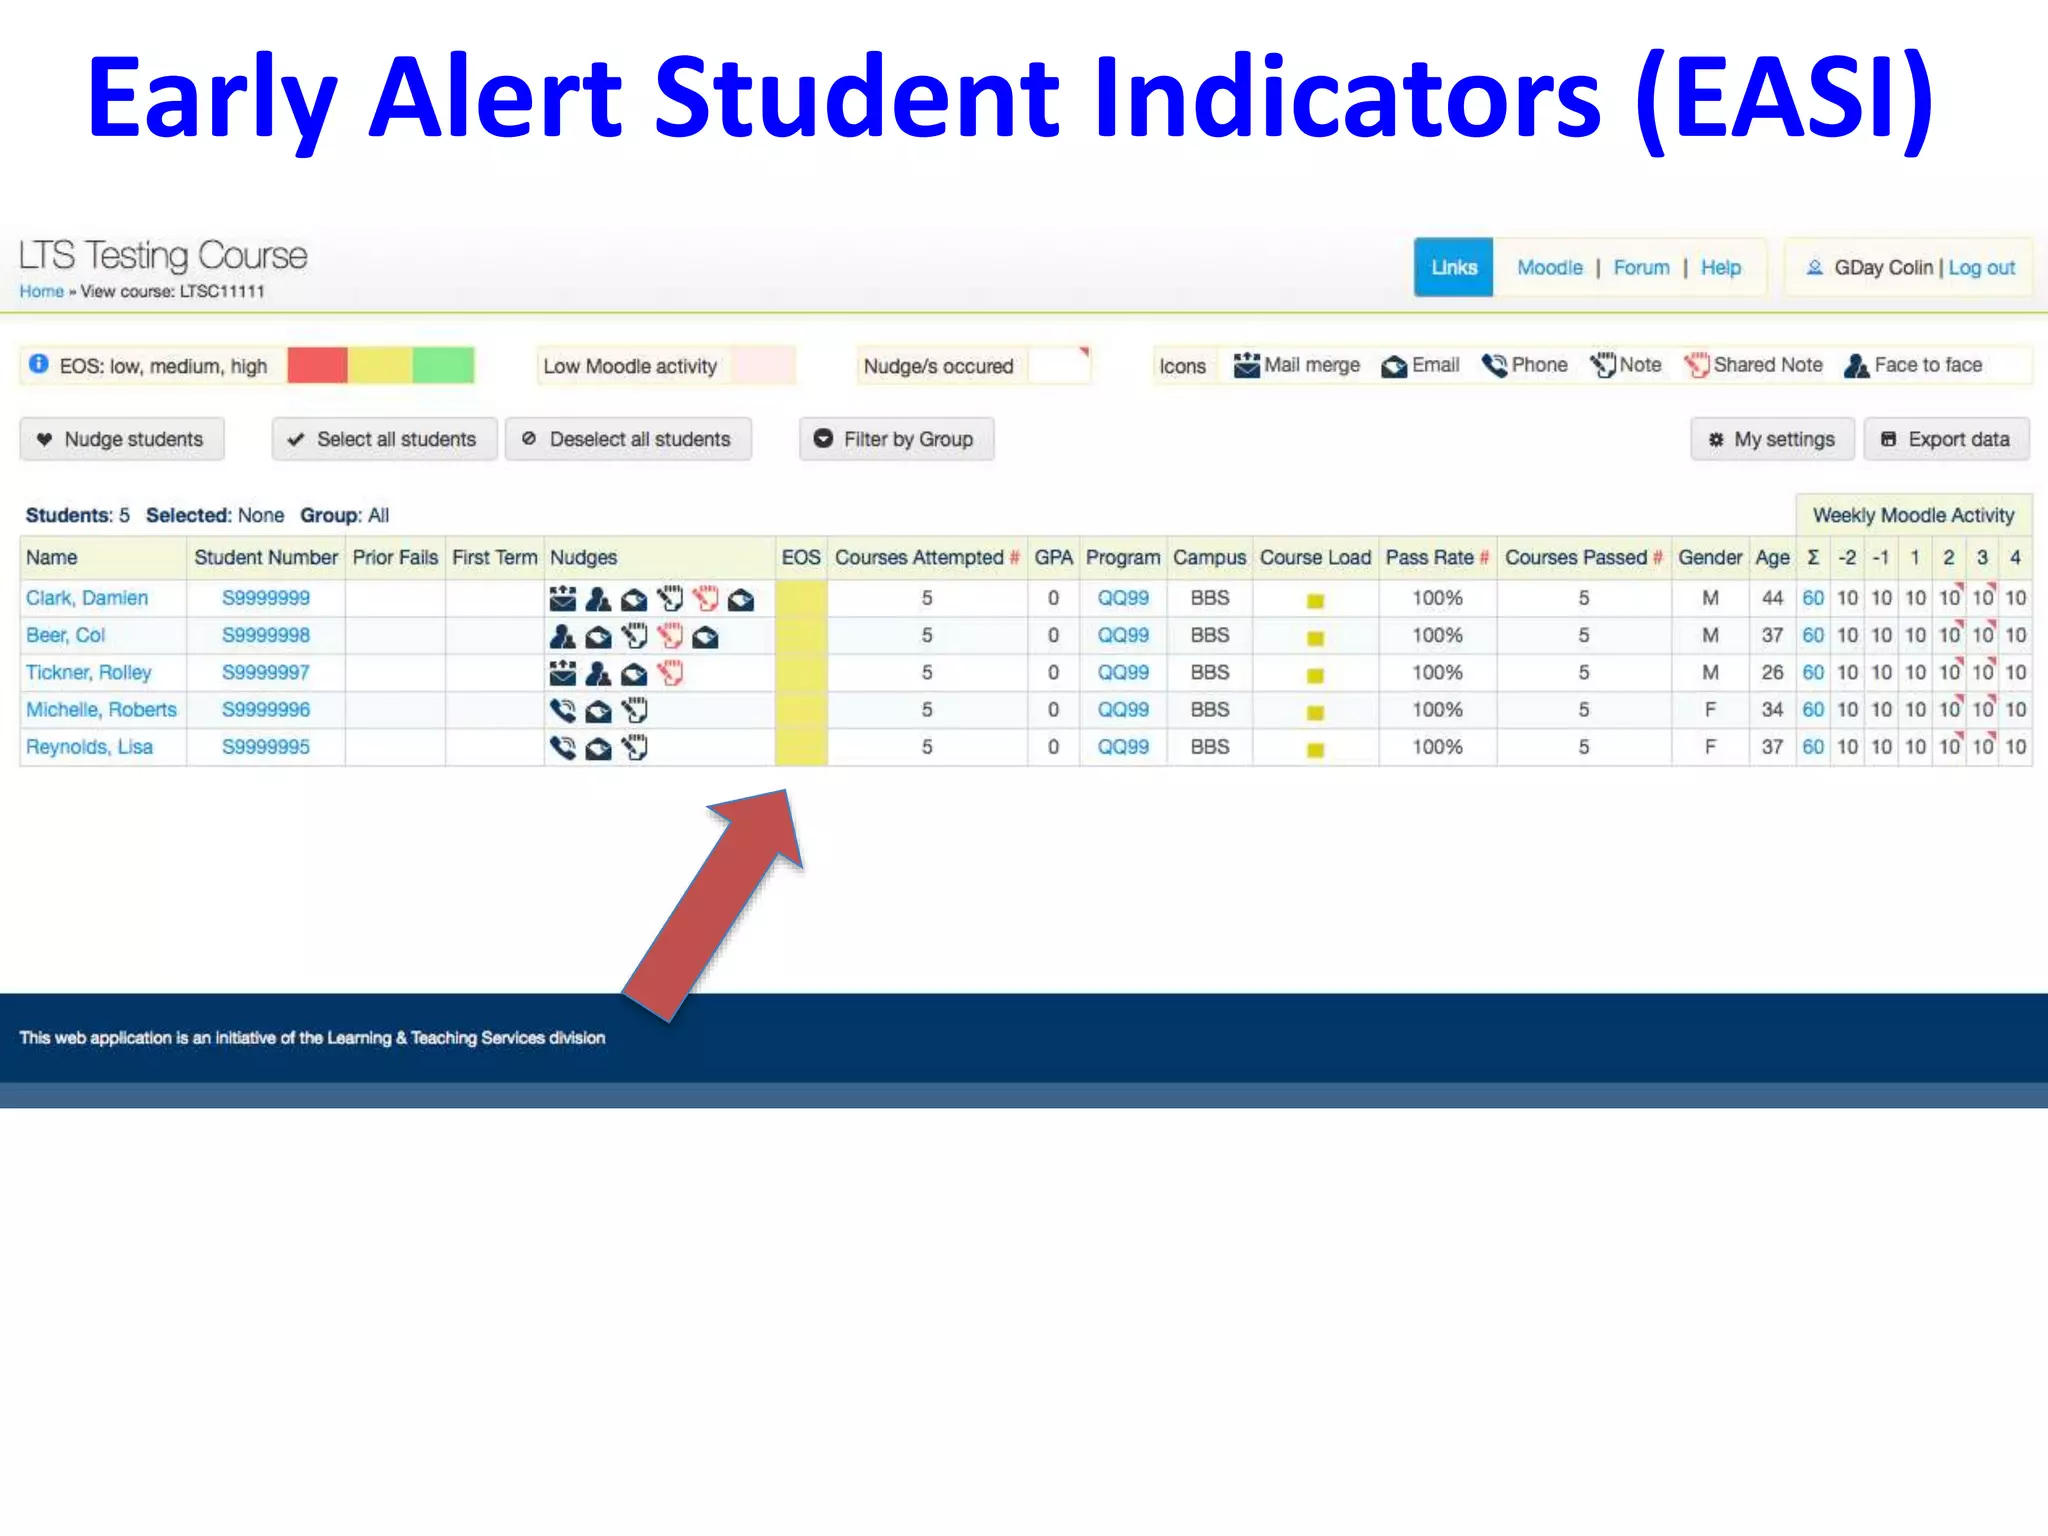Click the Links tab in header
The image size is (2048, 1536).
1453,267
